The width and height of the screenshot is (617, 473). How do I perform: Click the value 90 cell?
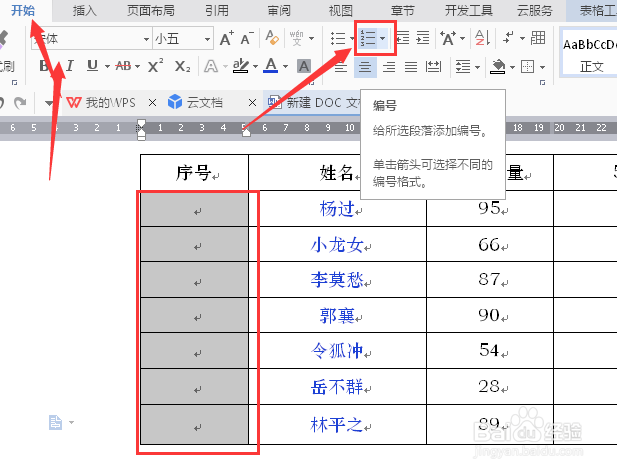(490, 315)
